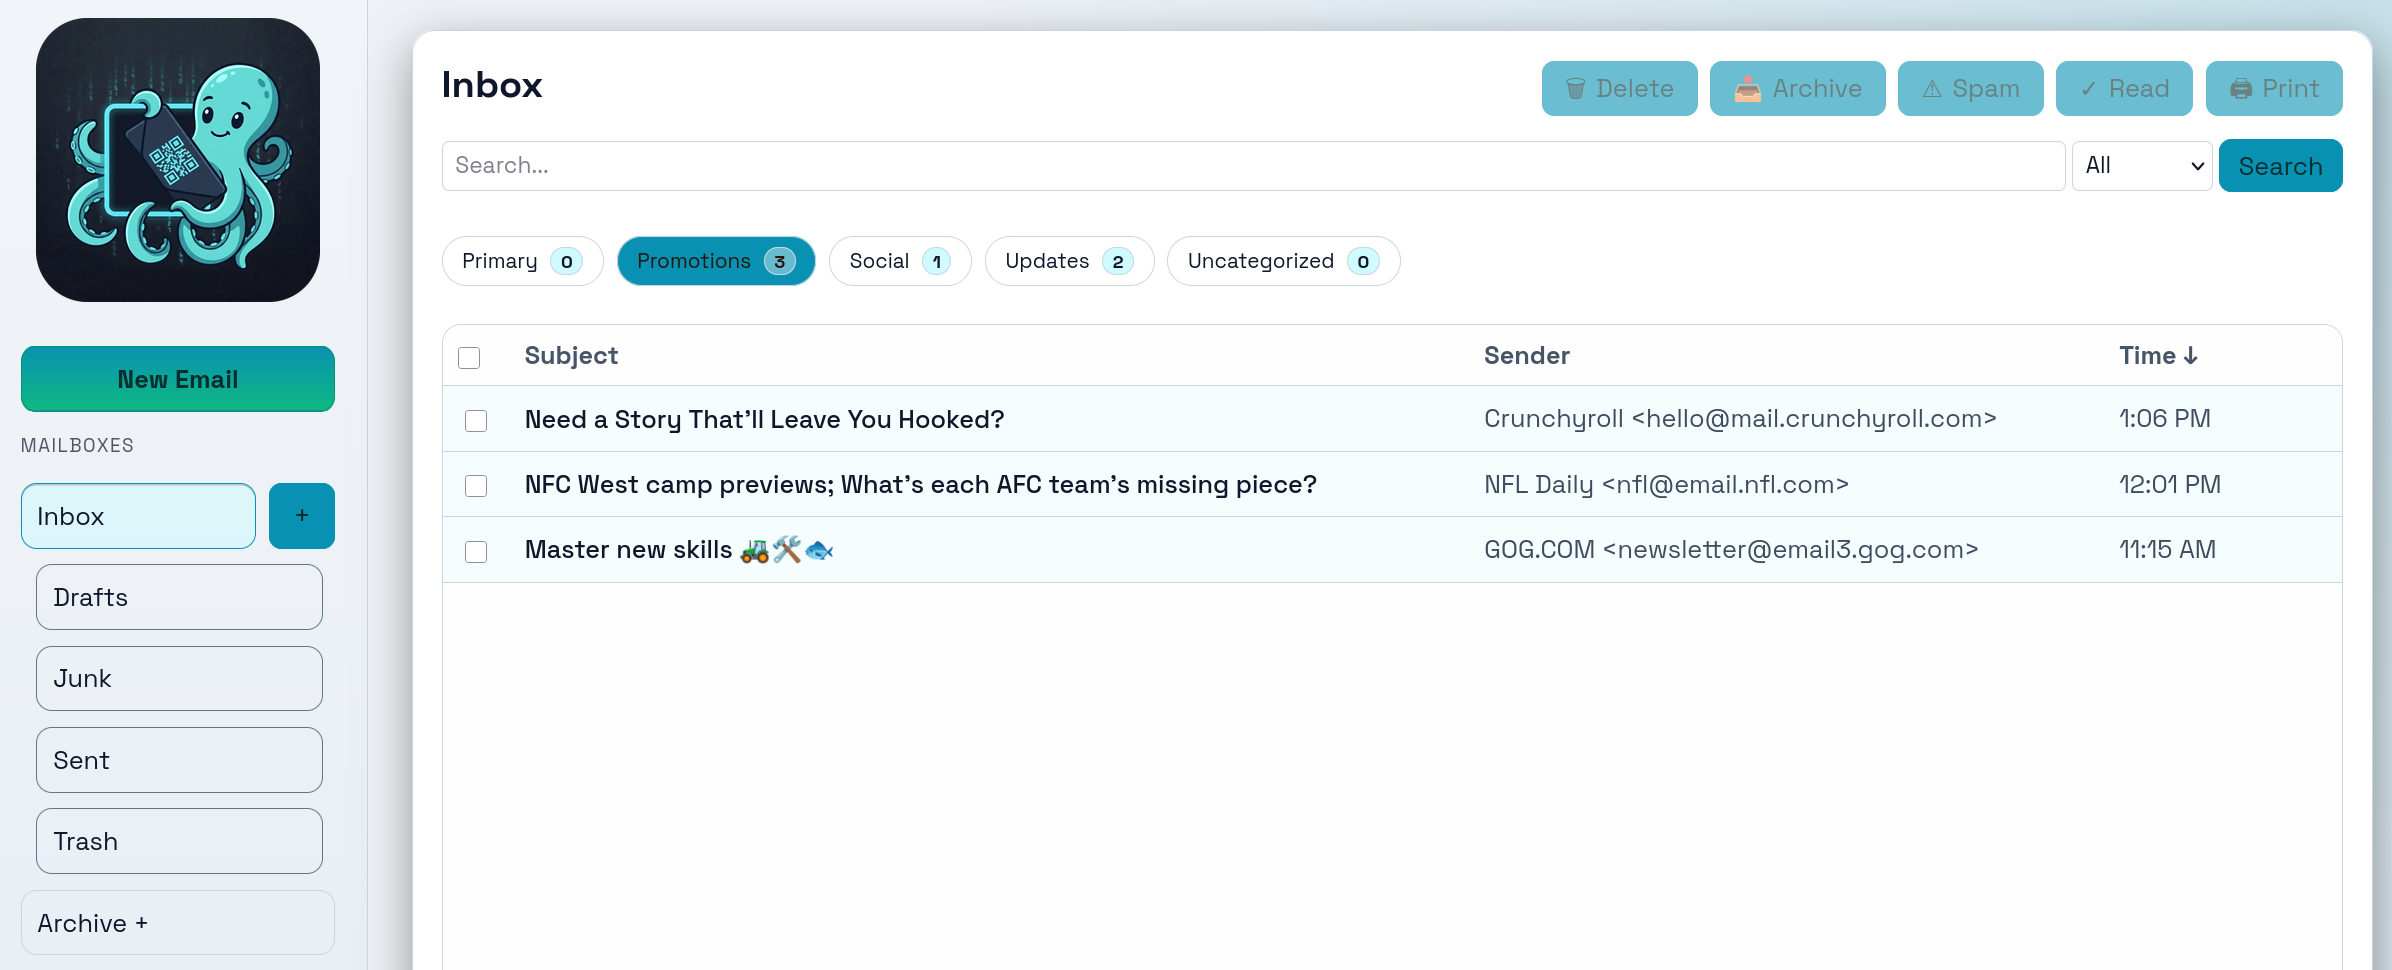Image resolution: width=2392 pixels, height=970 pixels.
Task: Switch to the Promotions tab
Action: [716, 261]
